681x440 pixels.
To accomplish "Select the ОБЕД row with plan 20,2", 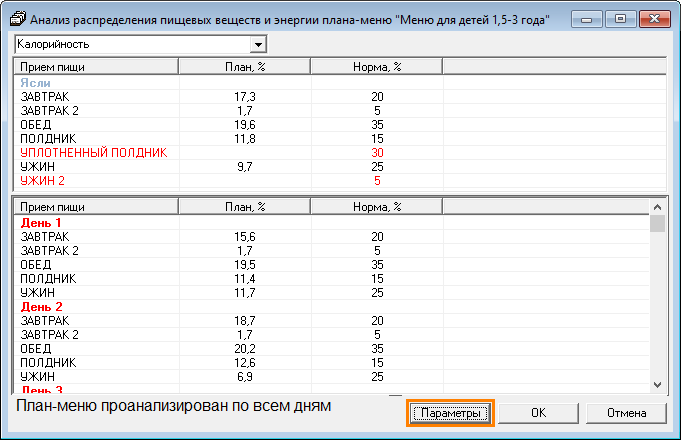I will pyautogui.click(x=36, y=348).
